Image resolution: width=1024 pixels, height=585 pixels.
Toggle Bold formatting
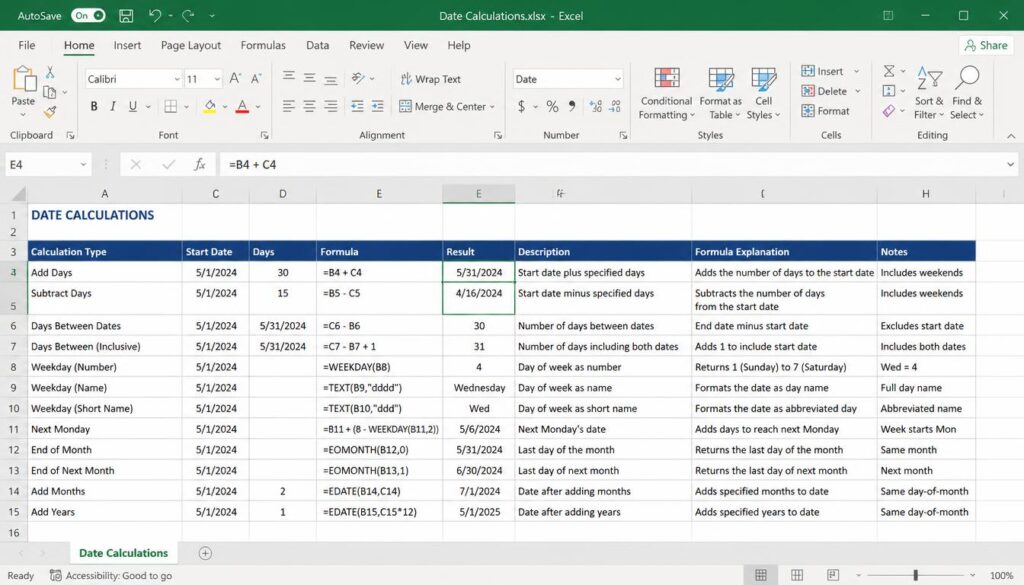tap(93, 106)
